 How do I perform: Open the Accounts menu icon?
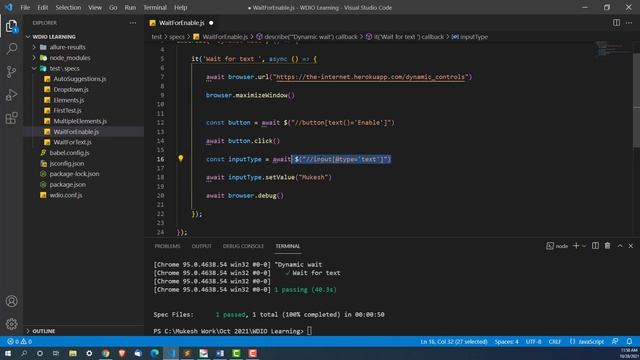[x=11, y=301]
